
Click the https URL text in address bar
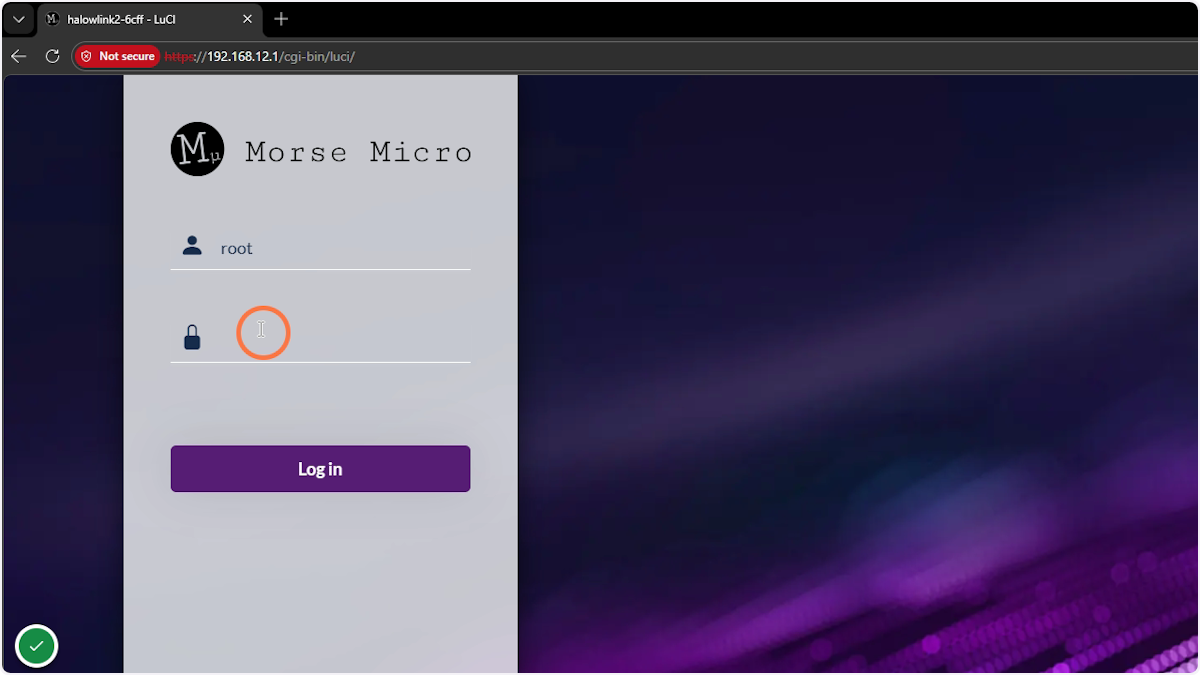coord(190,56)
